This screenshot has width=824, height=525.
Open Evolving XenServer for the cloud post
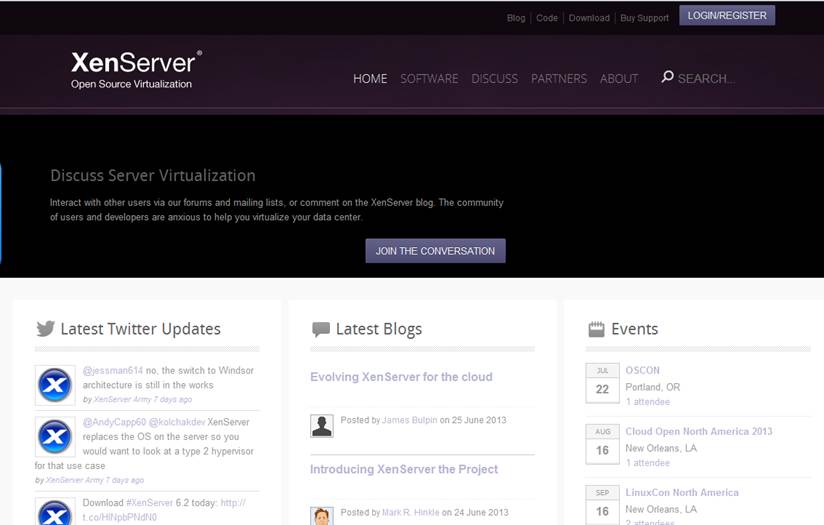pyautogui.click(x=401, y=377)
